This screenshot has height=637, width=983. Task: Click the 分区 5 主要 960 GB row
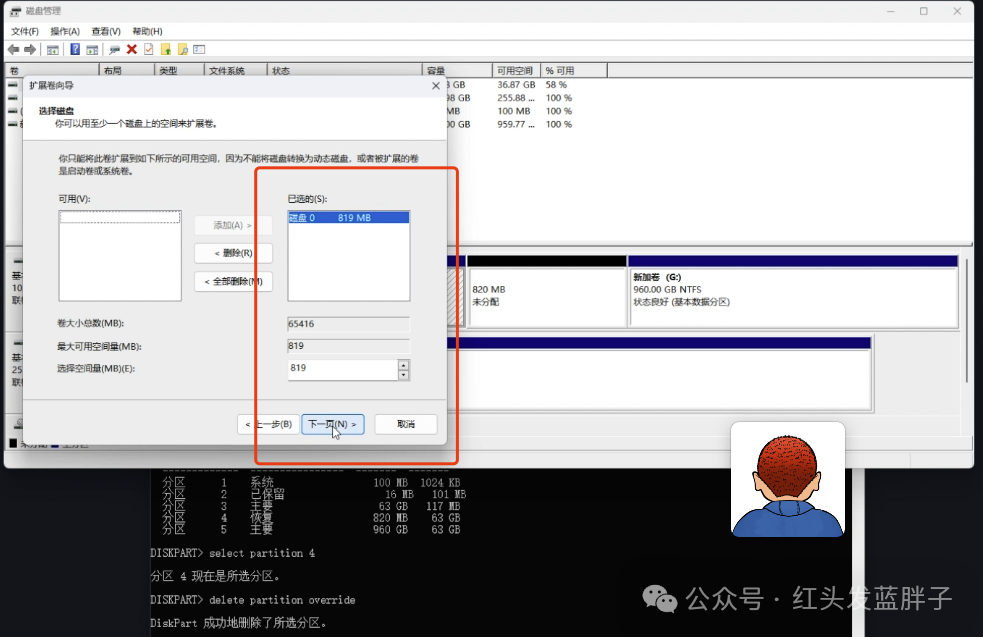coord(311,530)
